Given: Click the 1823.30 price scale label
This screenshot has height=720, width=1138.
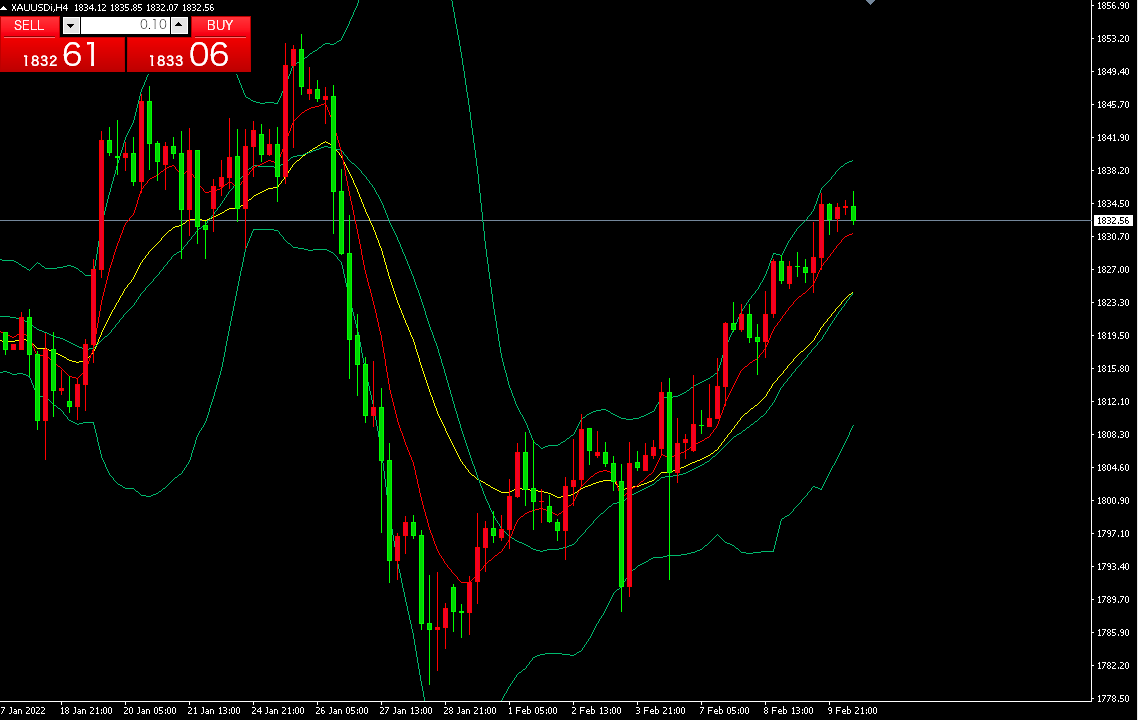Looking at the screenshot, I should click(x=1113, y=303).
